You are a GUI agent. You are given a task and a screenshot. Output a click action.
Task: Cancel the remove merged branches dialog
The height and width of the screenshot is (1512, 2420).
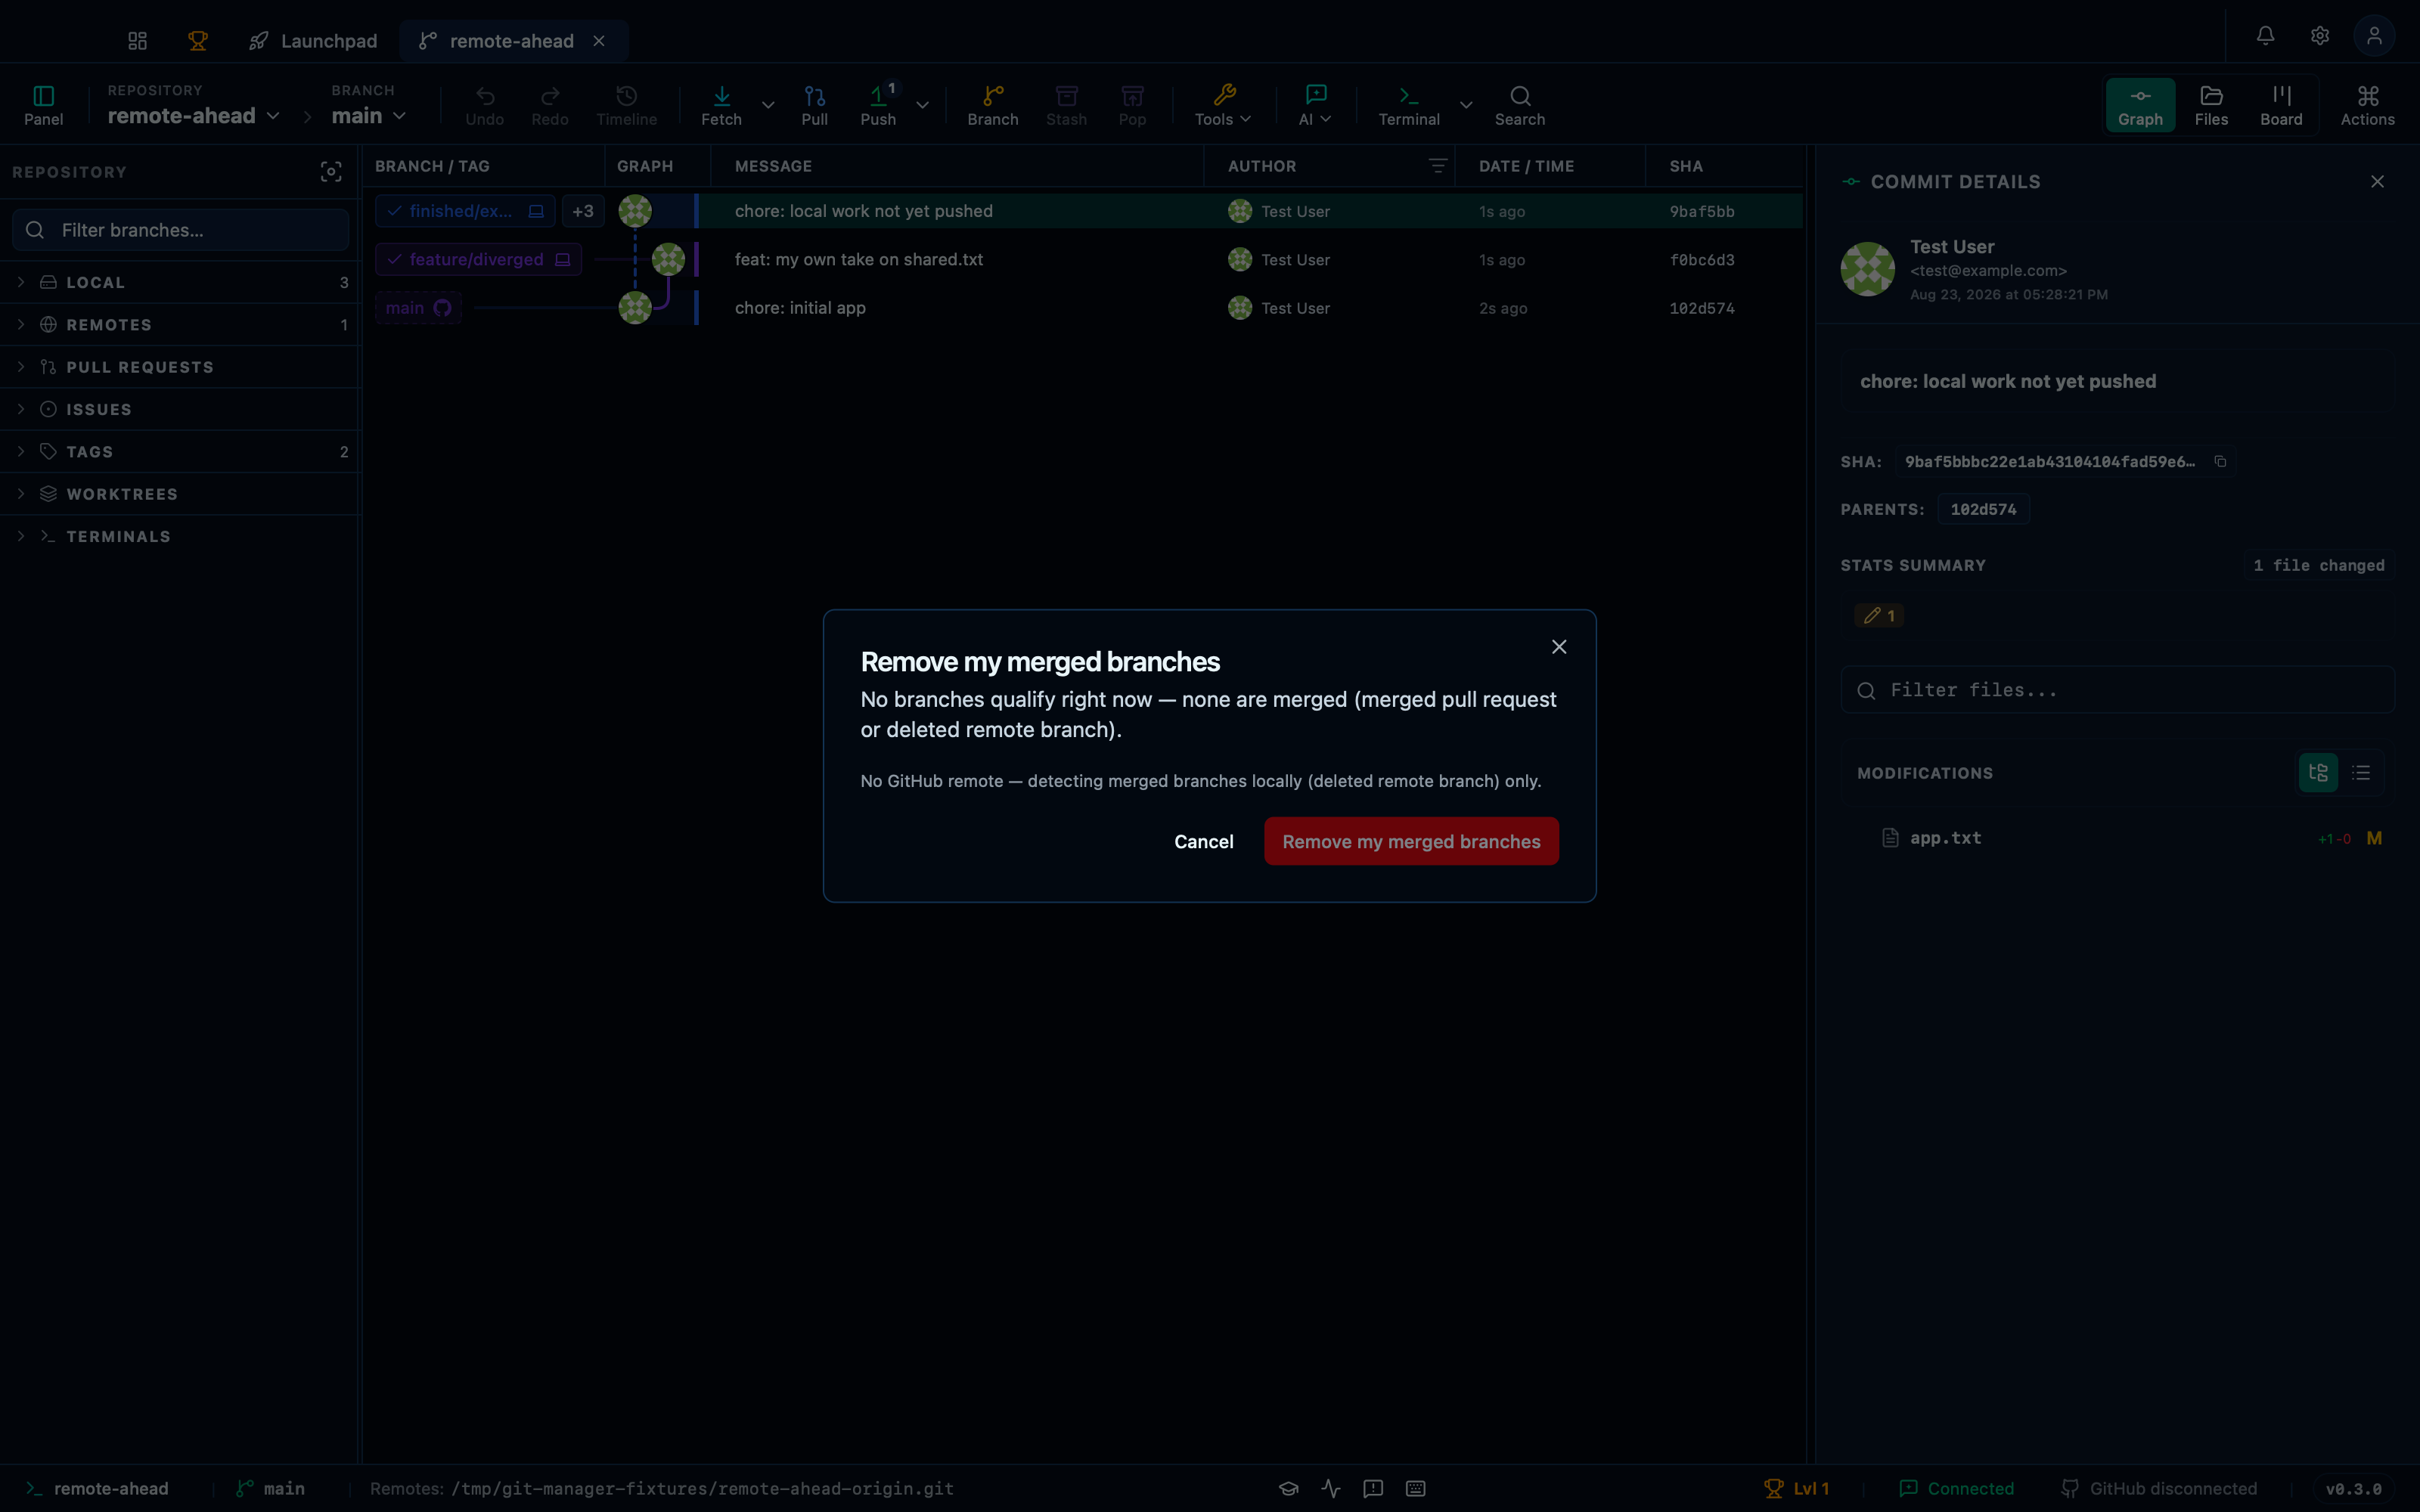point(1203,841)
